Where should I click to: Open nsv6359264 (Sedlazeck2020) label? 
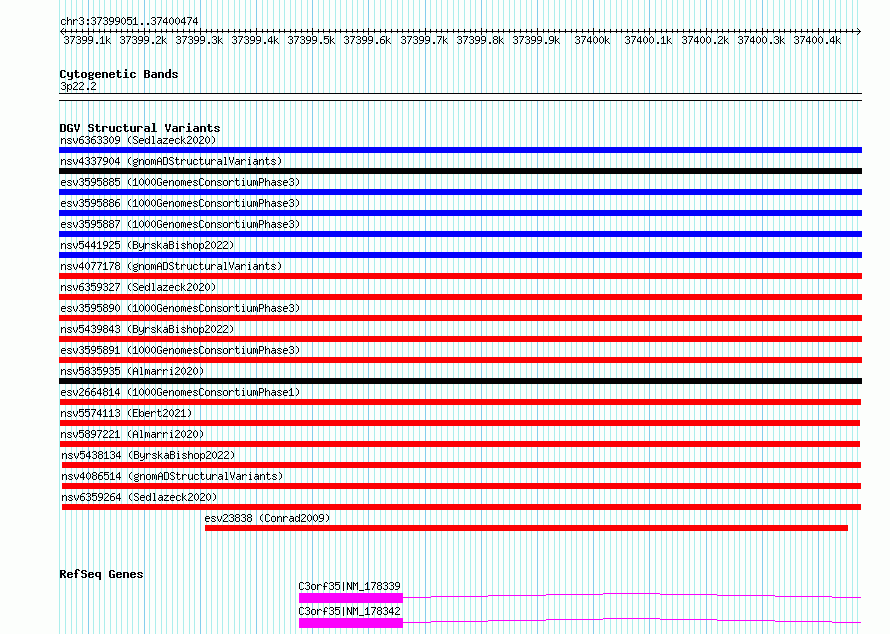pyautogui.click(x=139, y=497)
